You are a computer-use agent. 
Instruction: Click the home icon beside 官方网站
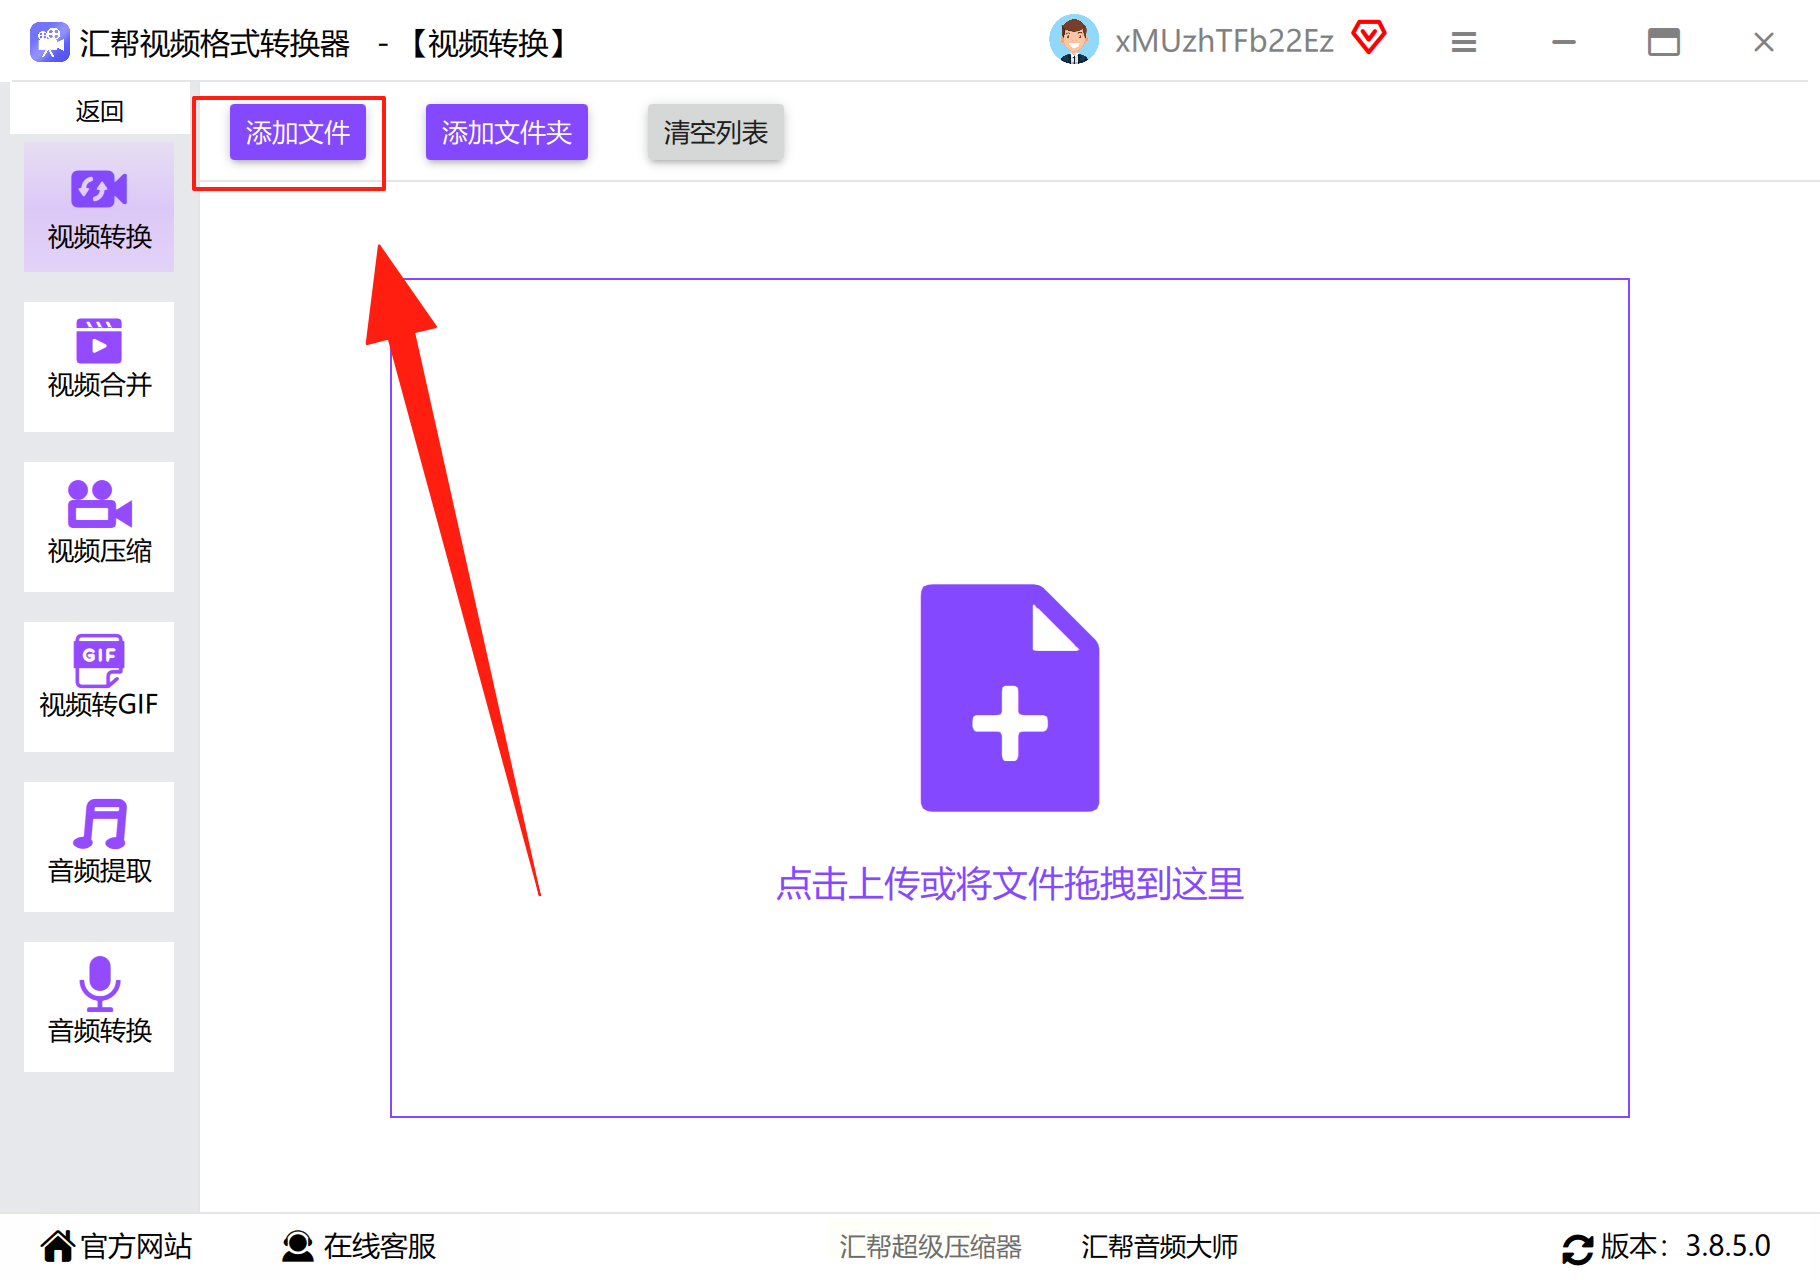click(58, 1246)
